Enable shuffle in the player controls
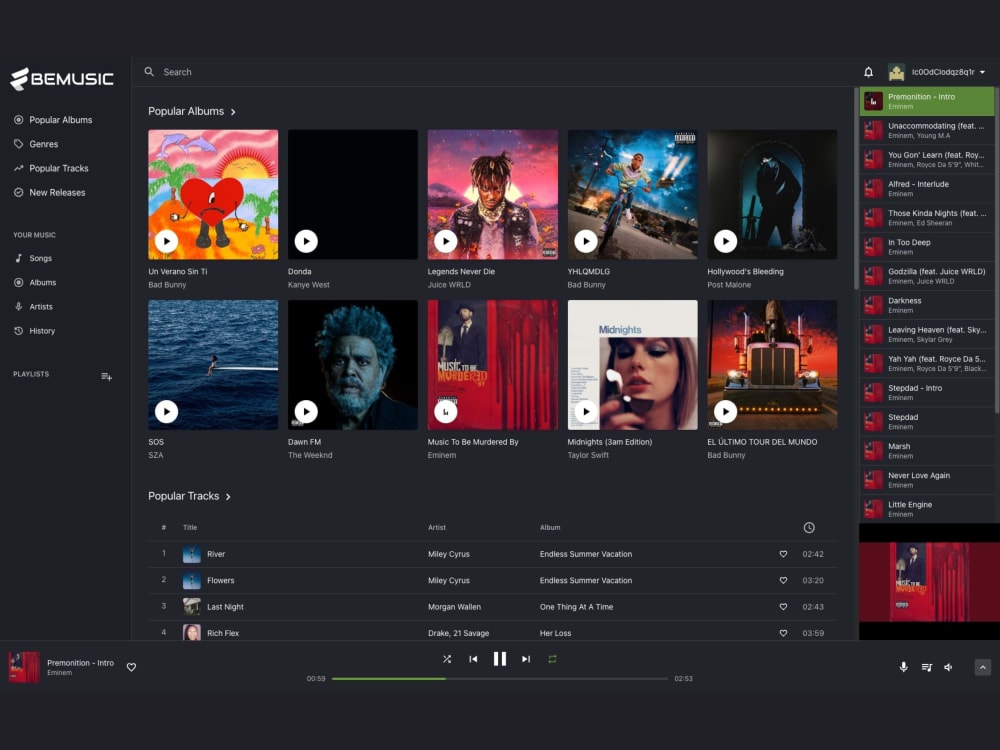Image resolution: width=1000 pixels, height=750 pixels. point(447,659)
